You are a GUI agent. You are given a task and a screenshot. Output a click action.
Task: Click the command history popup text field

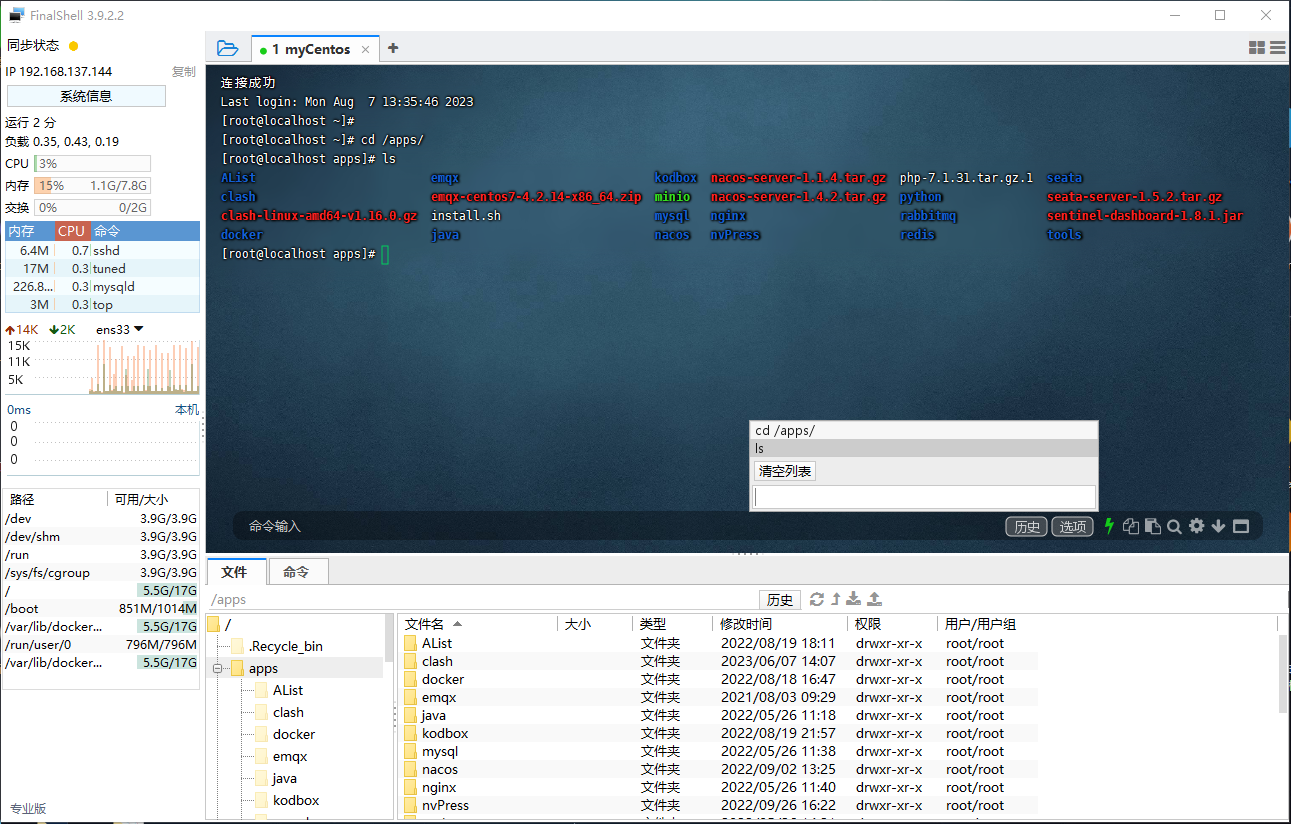tap(924, 497)
